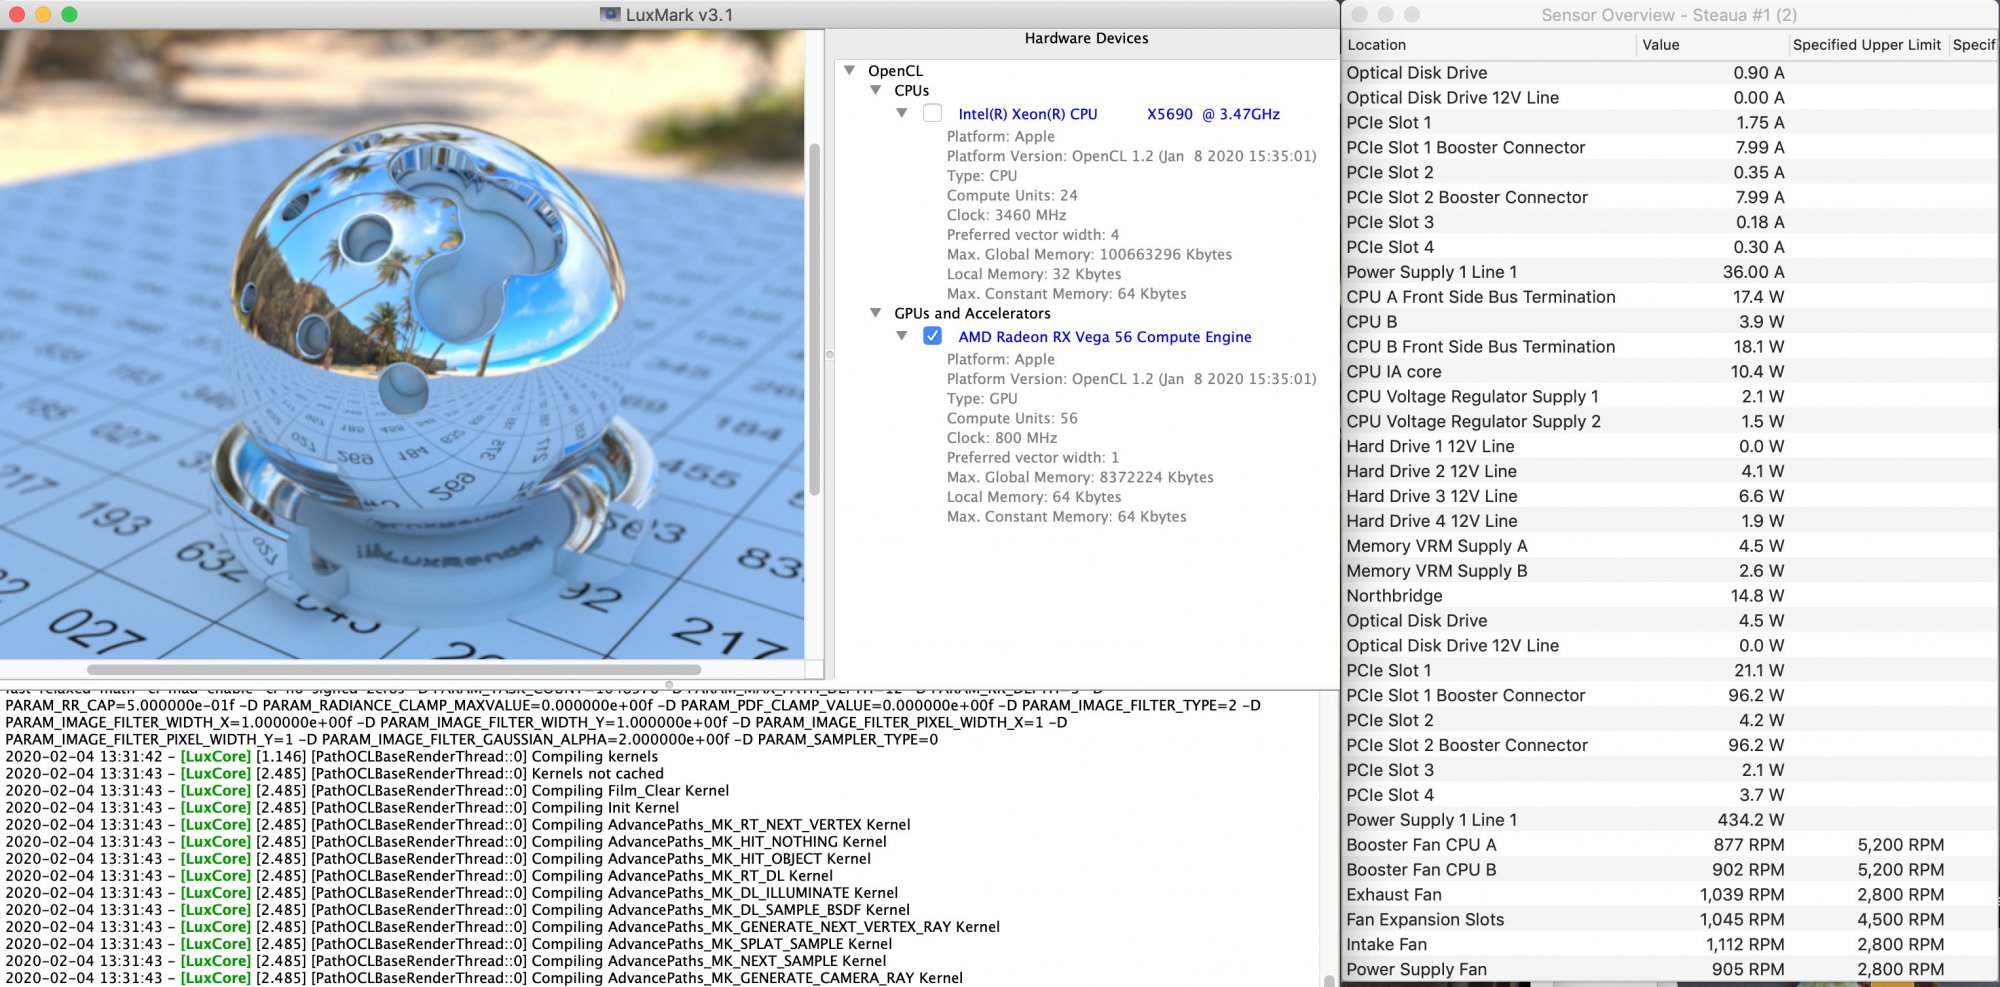Select the Booster Fan CPU A row
2000x987 pixels.
click(x=1669, y=845)
